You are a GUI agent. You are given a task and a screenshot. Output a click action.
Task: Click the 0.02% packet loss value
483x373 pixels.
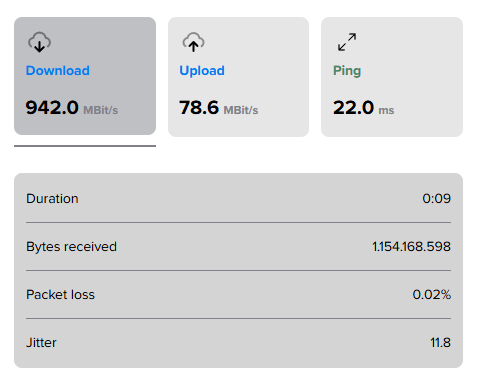432,295
